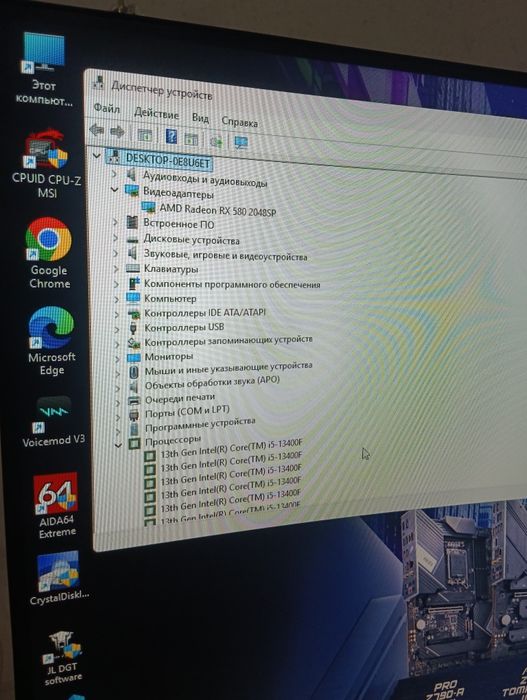The height and width of the screenshot is (700, 527).
Task: Click the Контроллеры USB plug icon
Action: [x=134, y=328]
